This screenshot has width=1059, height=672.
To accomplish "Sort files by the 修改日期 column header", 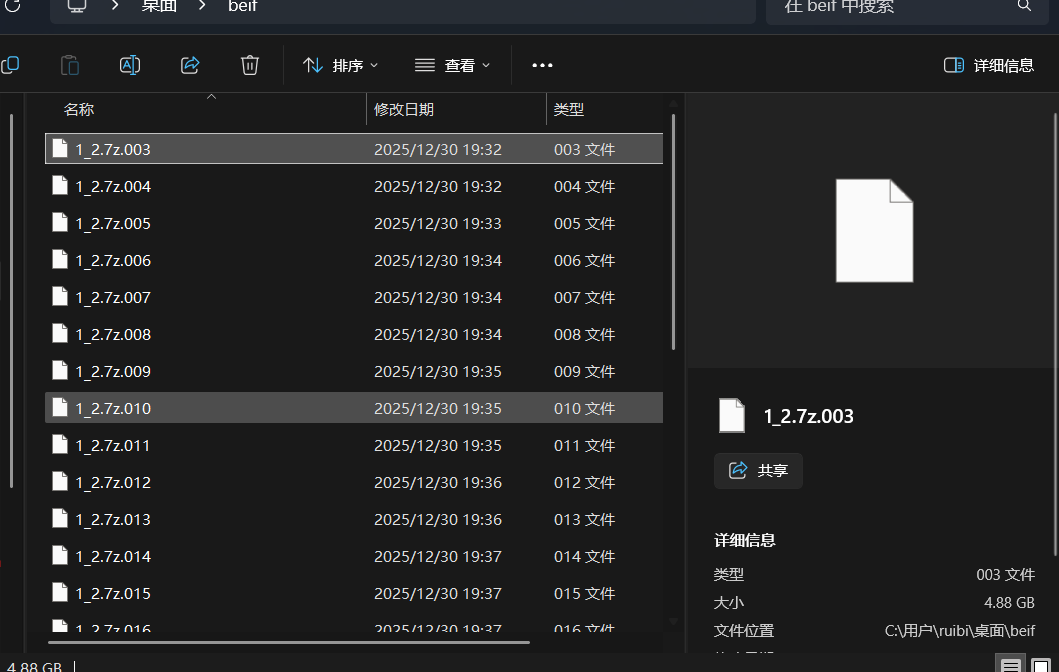I will coord(404,110).
